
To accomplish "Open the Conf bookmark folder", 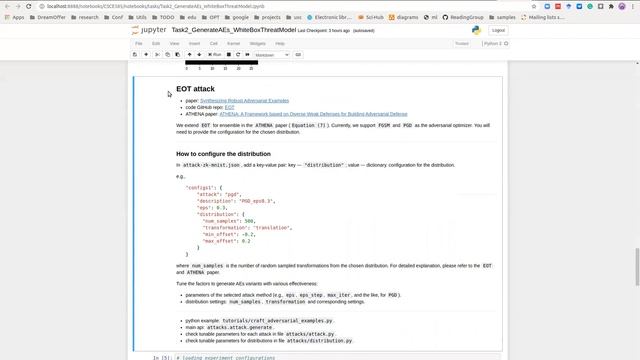I will point(113,18).
